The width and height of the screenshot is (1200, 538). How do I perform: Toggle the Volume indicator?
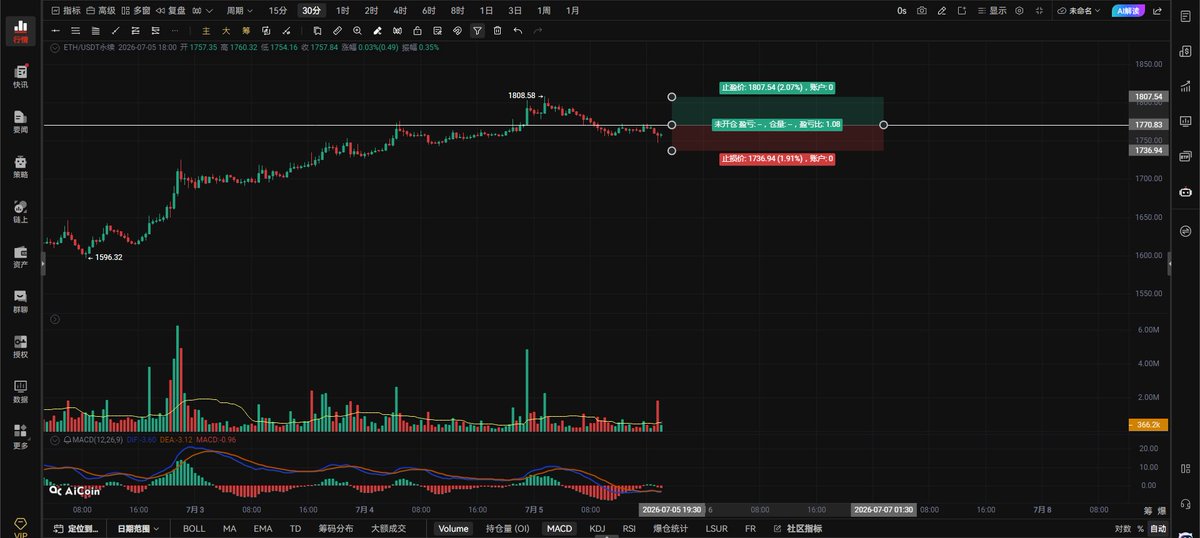tap(453, 528)
